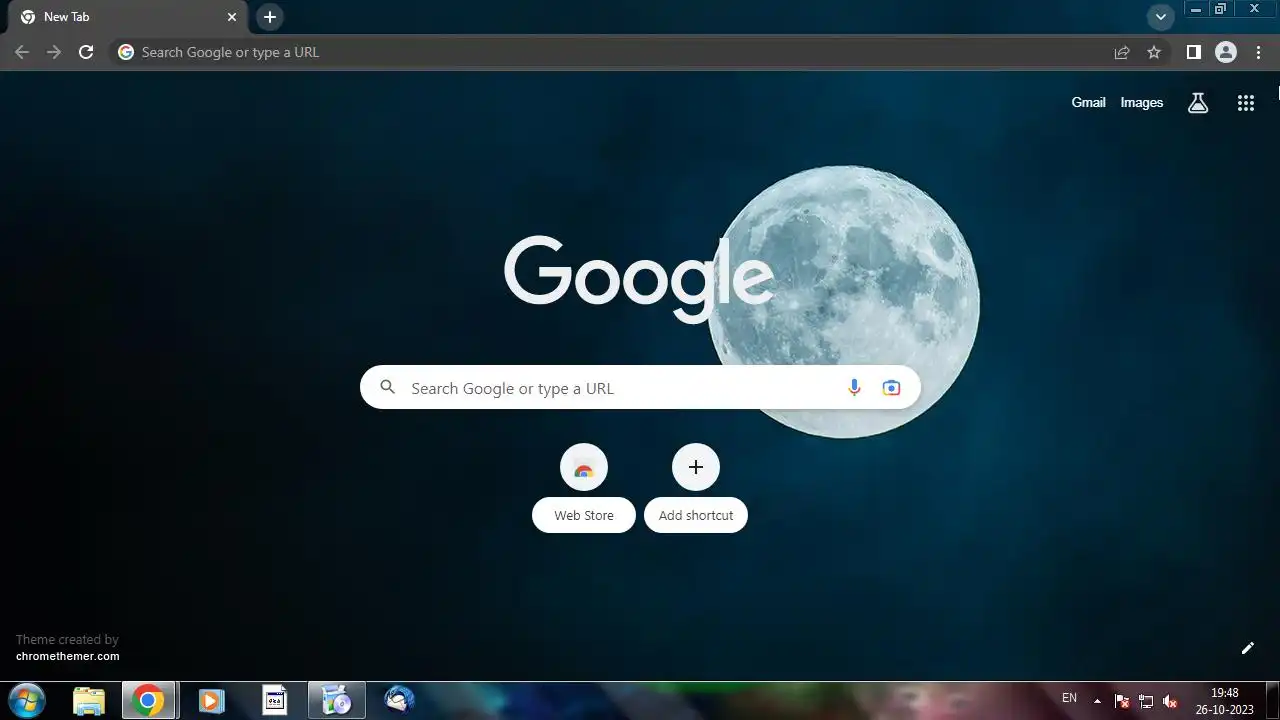Open the Windows Start menu
Viewport: 1280px width, 720px height.
point(27,701)
